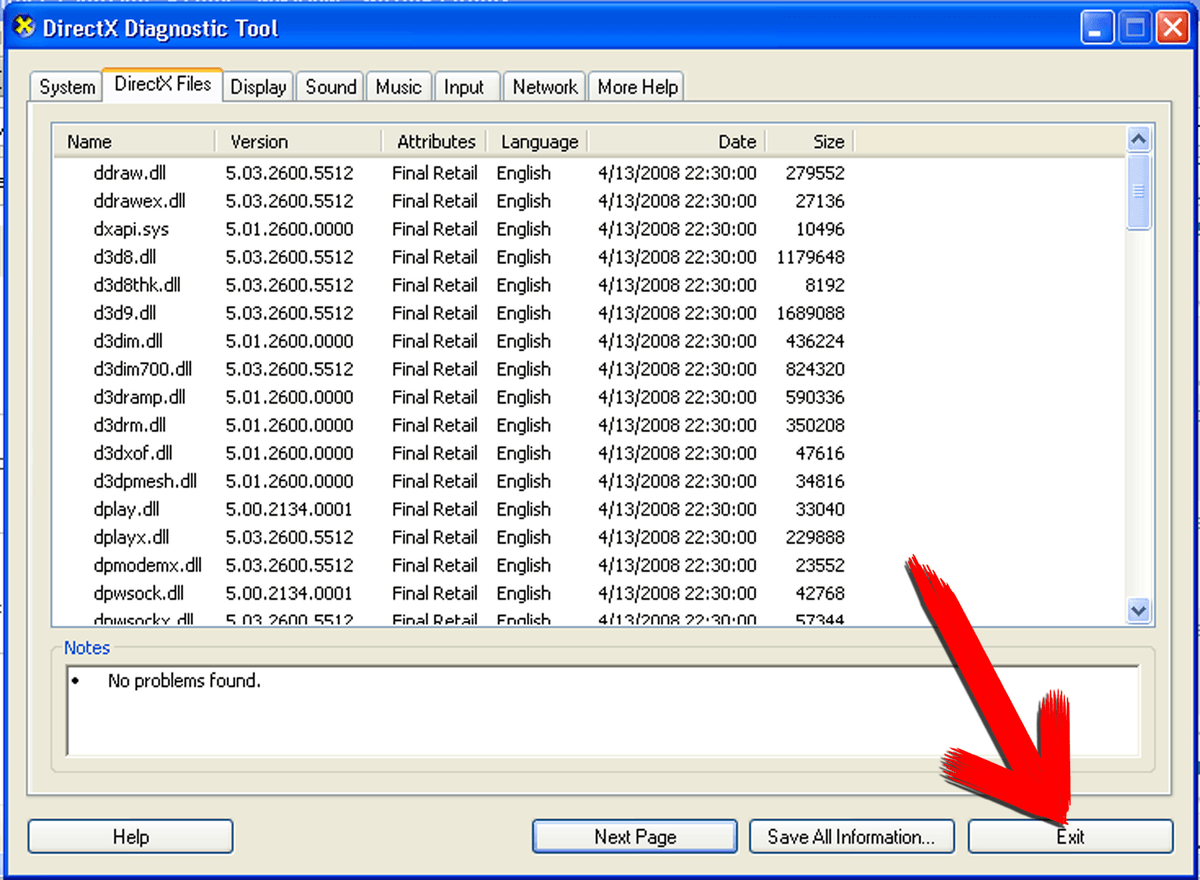Screen dimensions: 1200x880
Task: Click Save All Information button
Action: [851, 837]
